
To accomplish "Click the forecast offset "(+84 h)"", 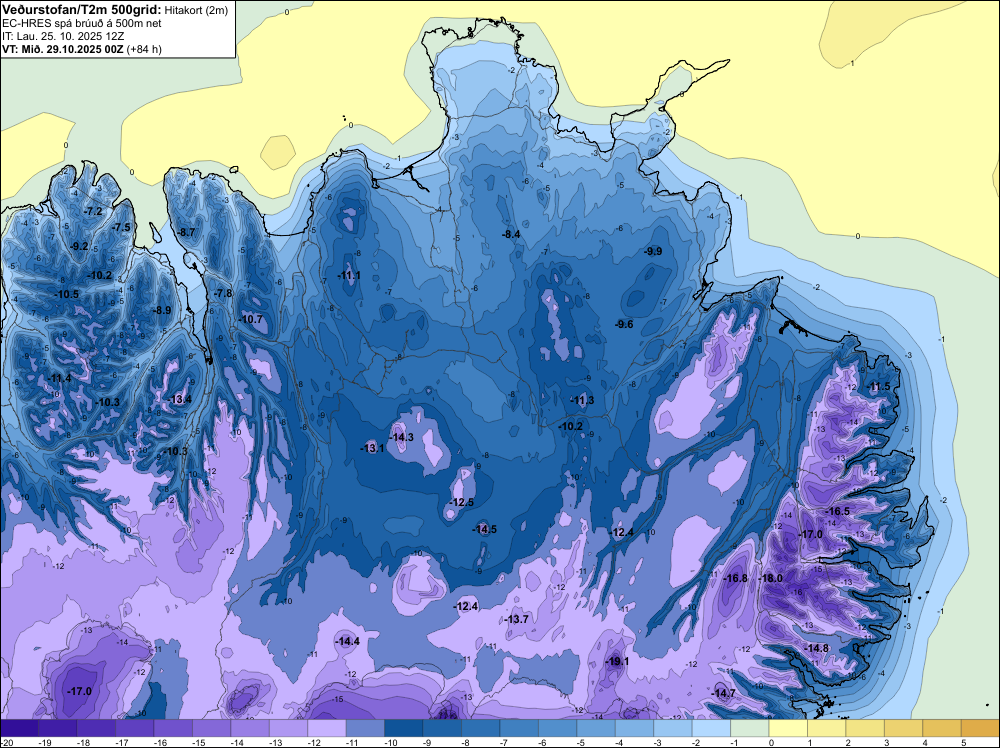I will point(144,49).
